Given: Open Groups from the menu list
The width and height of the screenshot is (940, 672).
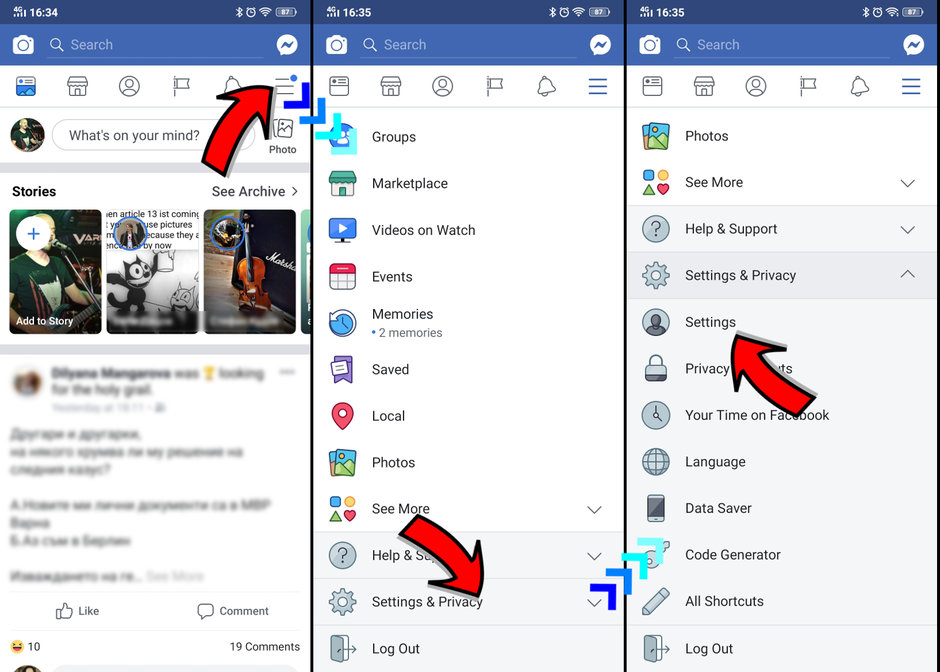Looking at the screenshot, I should 469,137.
